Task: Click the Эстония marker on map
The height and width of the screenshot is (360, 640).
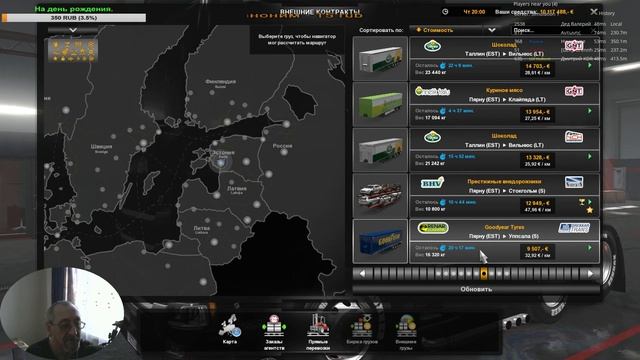Action: click(x=221, y=162)
